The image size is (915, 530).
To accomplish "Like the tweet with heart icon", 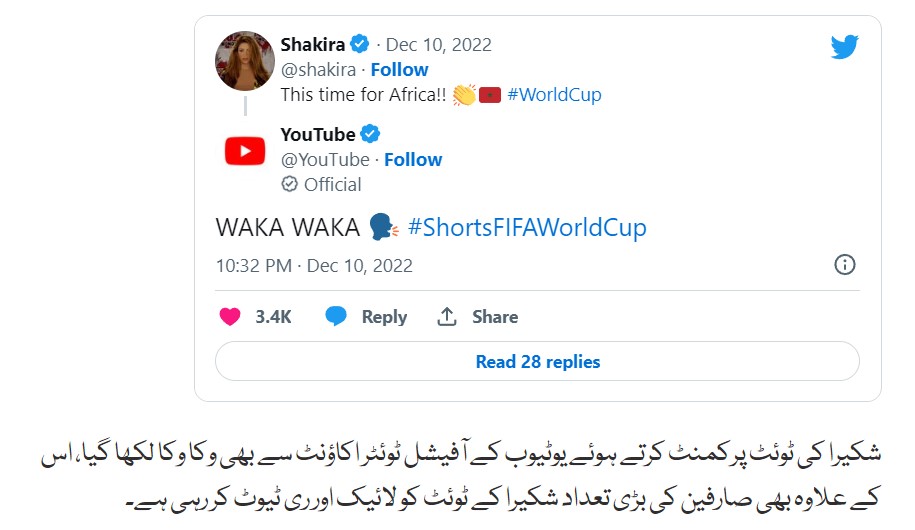I will coord(230,317).
